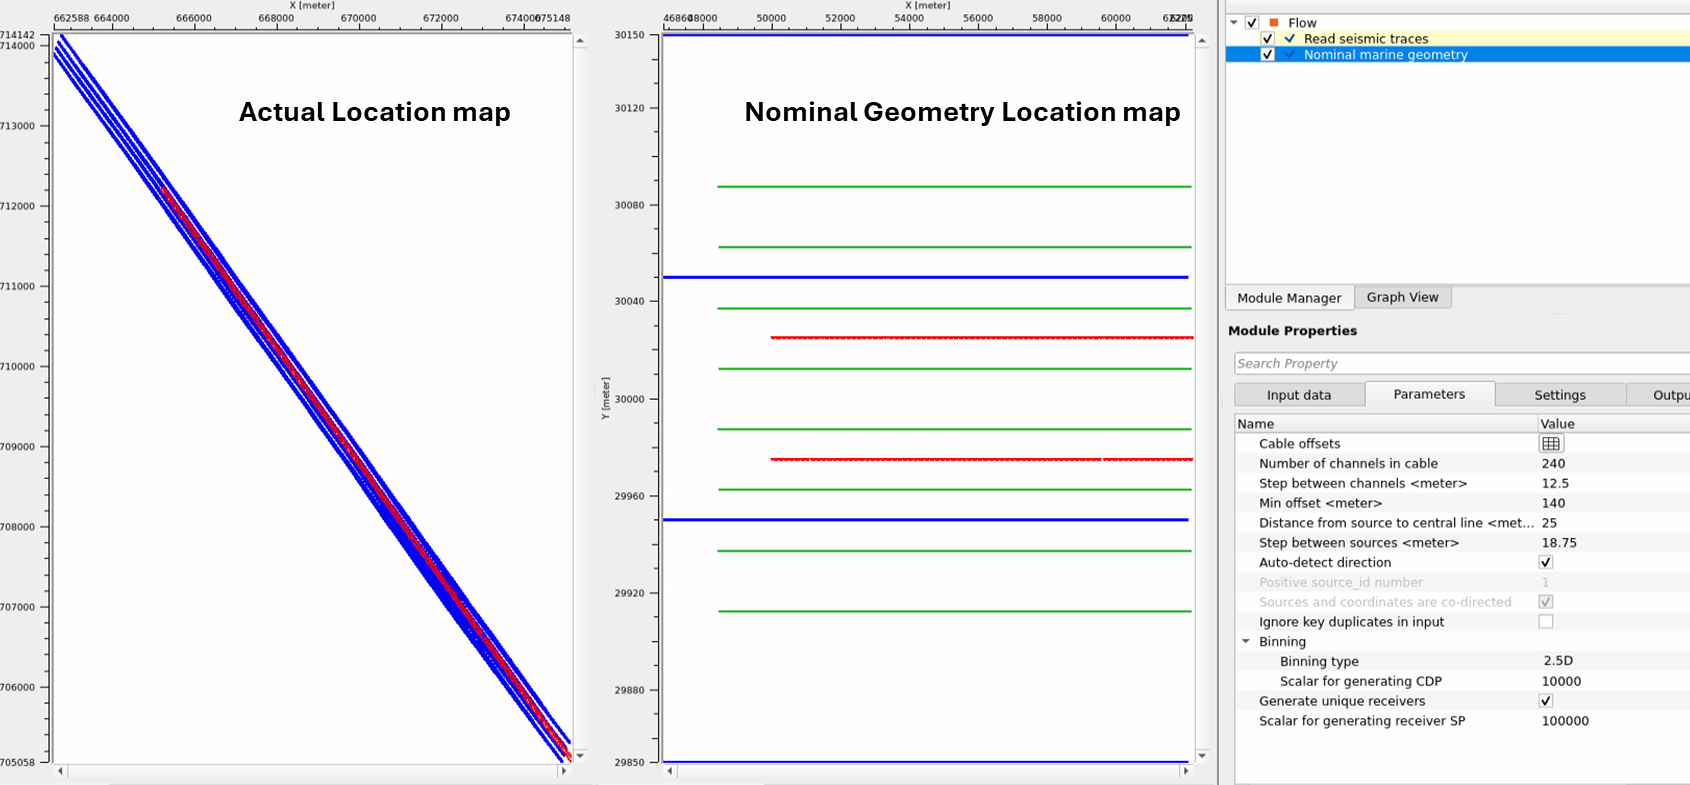This screenshot has width=1690, height=785.
Task: Select the Cable offsets parameter row
Action: click(1462, 444)
